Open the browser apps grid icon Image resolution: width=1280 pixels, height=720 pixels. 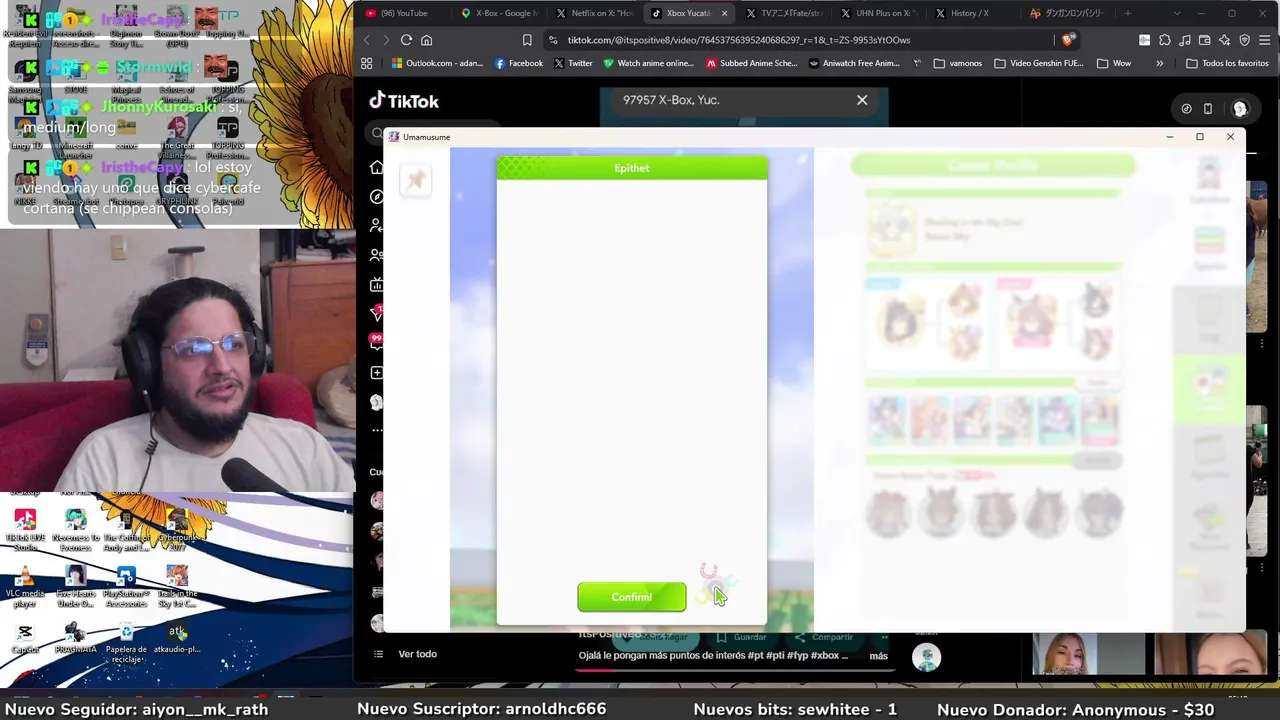pos(367,63)
